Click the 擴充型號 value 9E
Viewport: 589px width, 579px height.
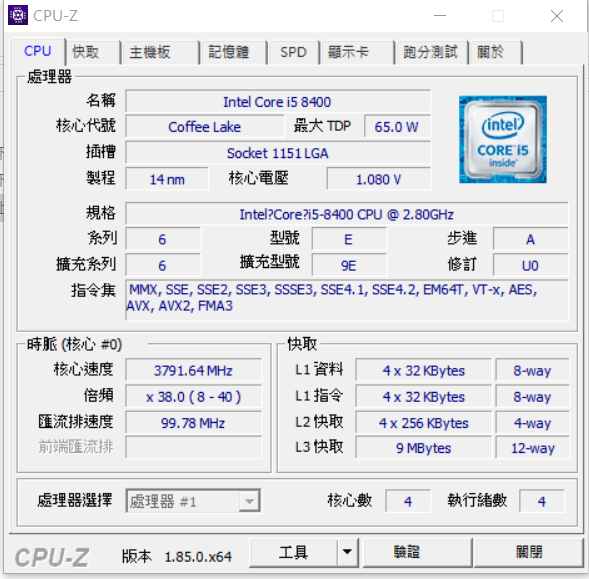(349, 265)
